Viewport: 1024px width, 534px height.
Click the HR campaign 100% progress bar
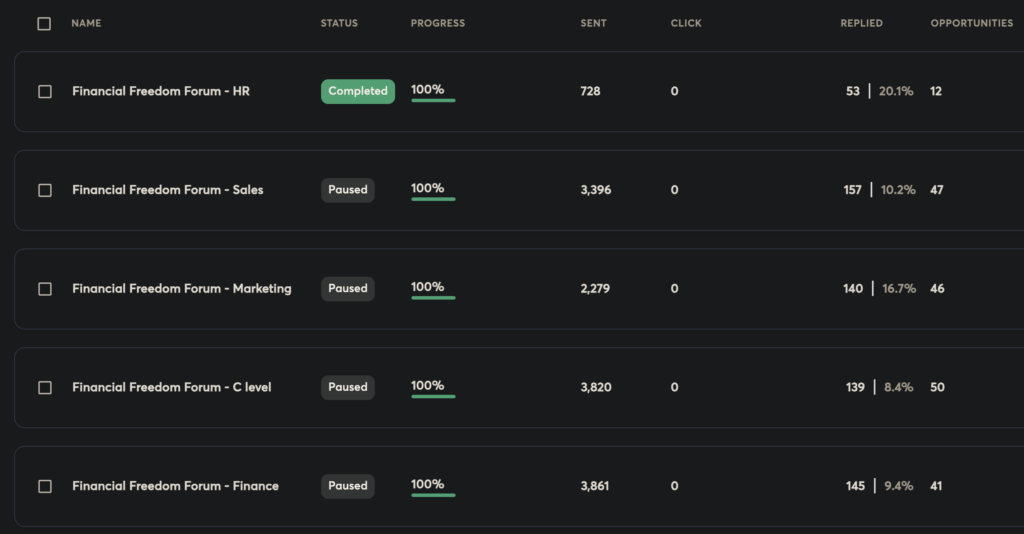coord(433,99)
